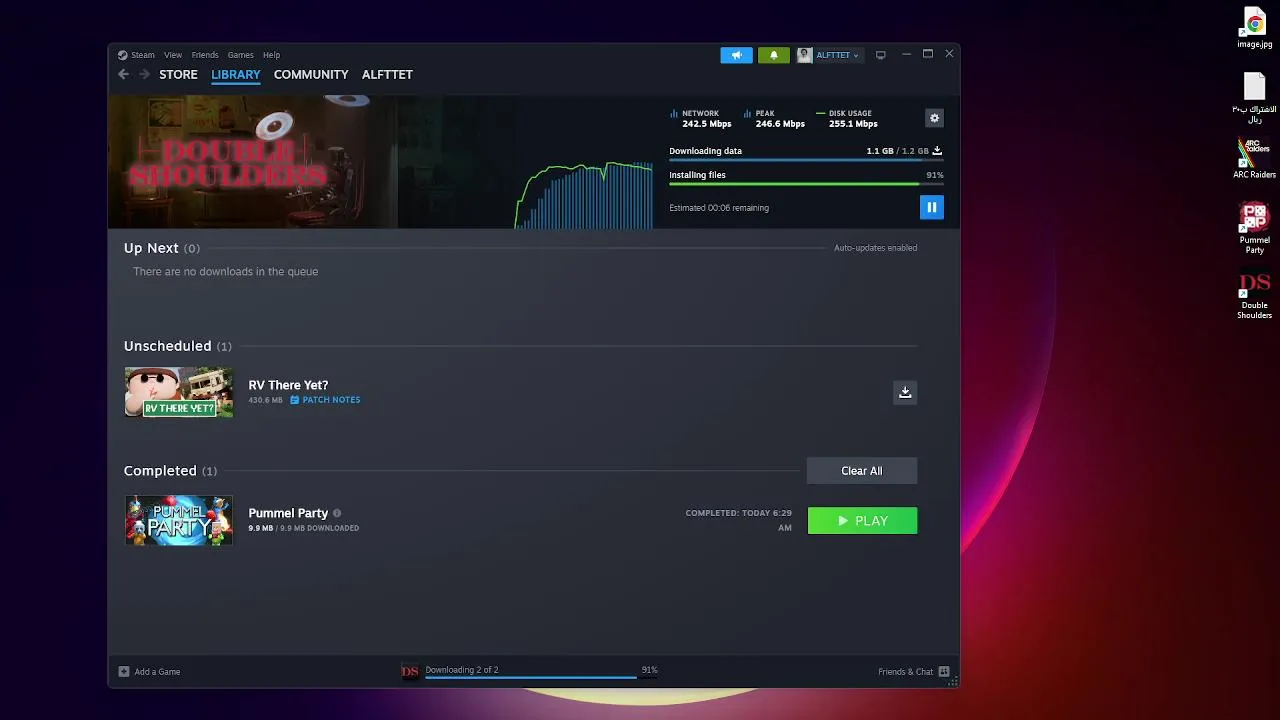
Task: Click 'There are no downloads in the queue'
Action: pyautogui.click(x=226, y=272)
